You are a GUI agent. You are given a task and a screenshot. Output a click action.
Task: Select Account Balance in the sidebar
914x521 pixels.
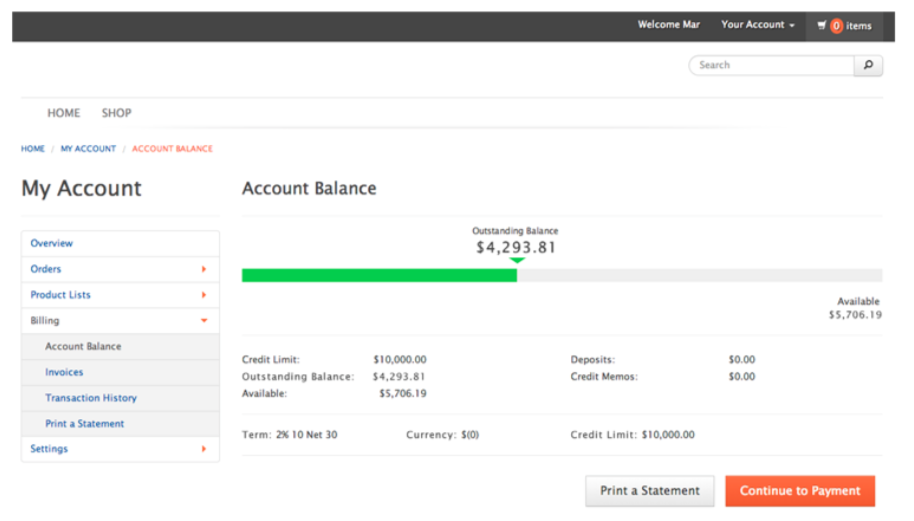point(83,346)
